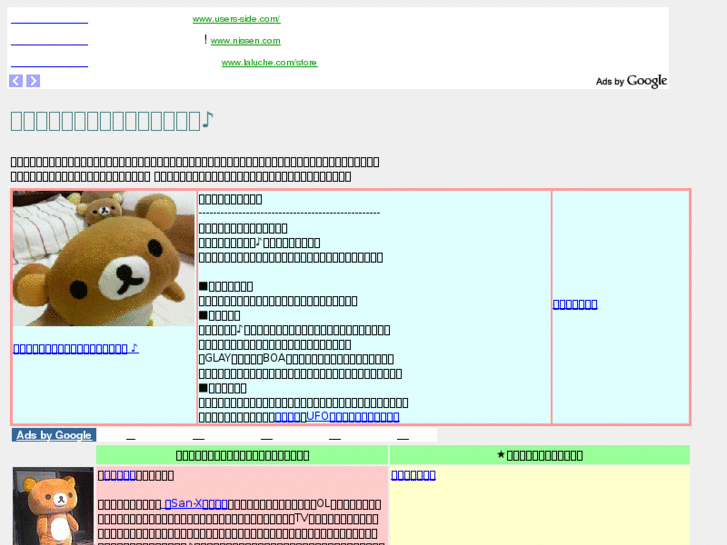Click the Ads by Google logo at top right

coord(631,81)
